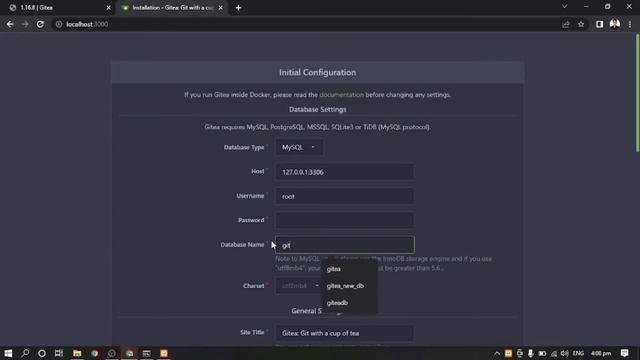Go forward with the browser arrow
640x360 pixels.
click(x=25, y=24)
